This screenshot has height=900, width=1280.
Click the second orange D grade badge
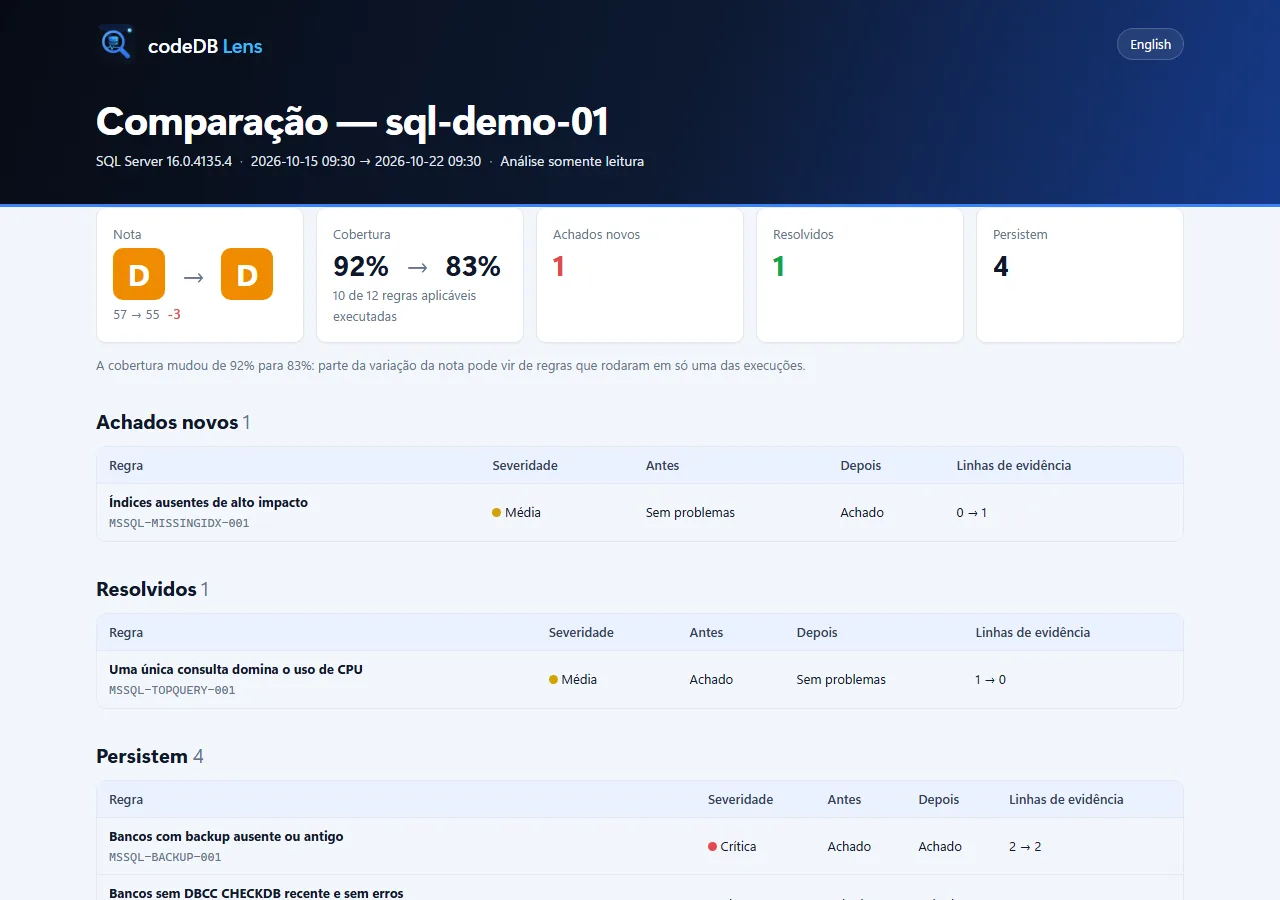(247, 274)
